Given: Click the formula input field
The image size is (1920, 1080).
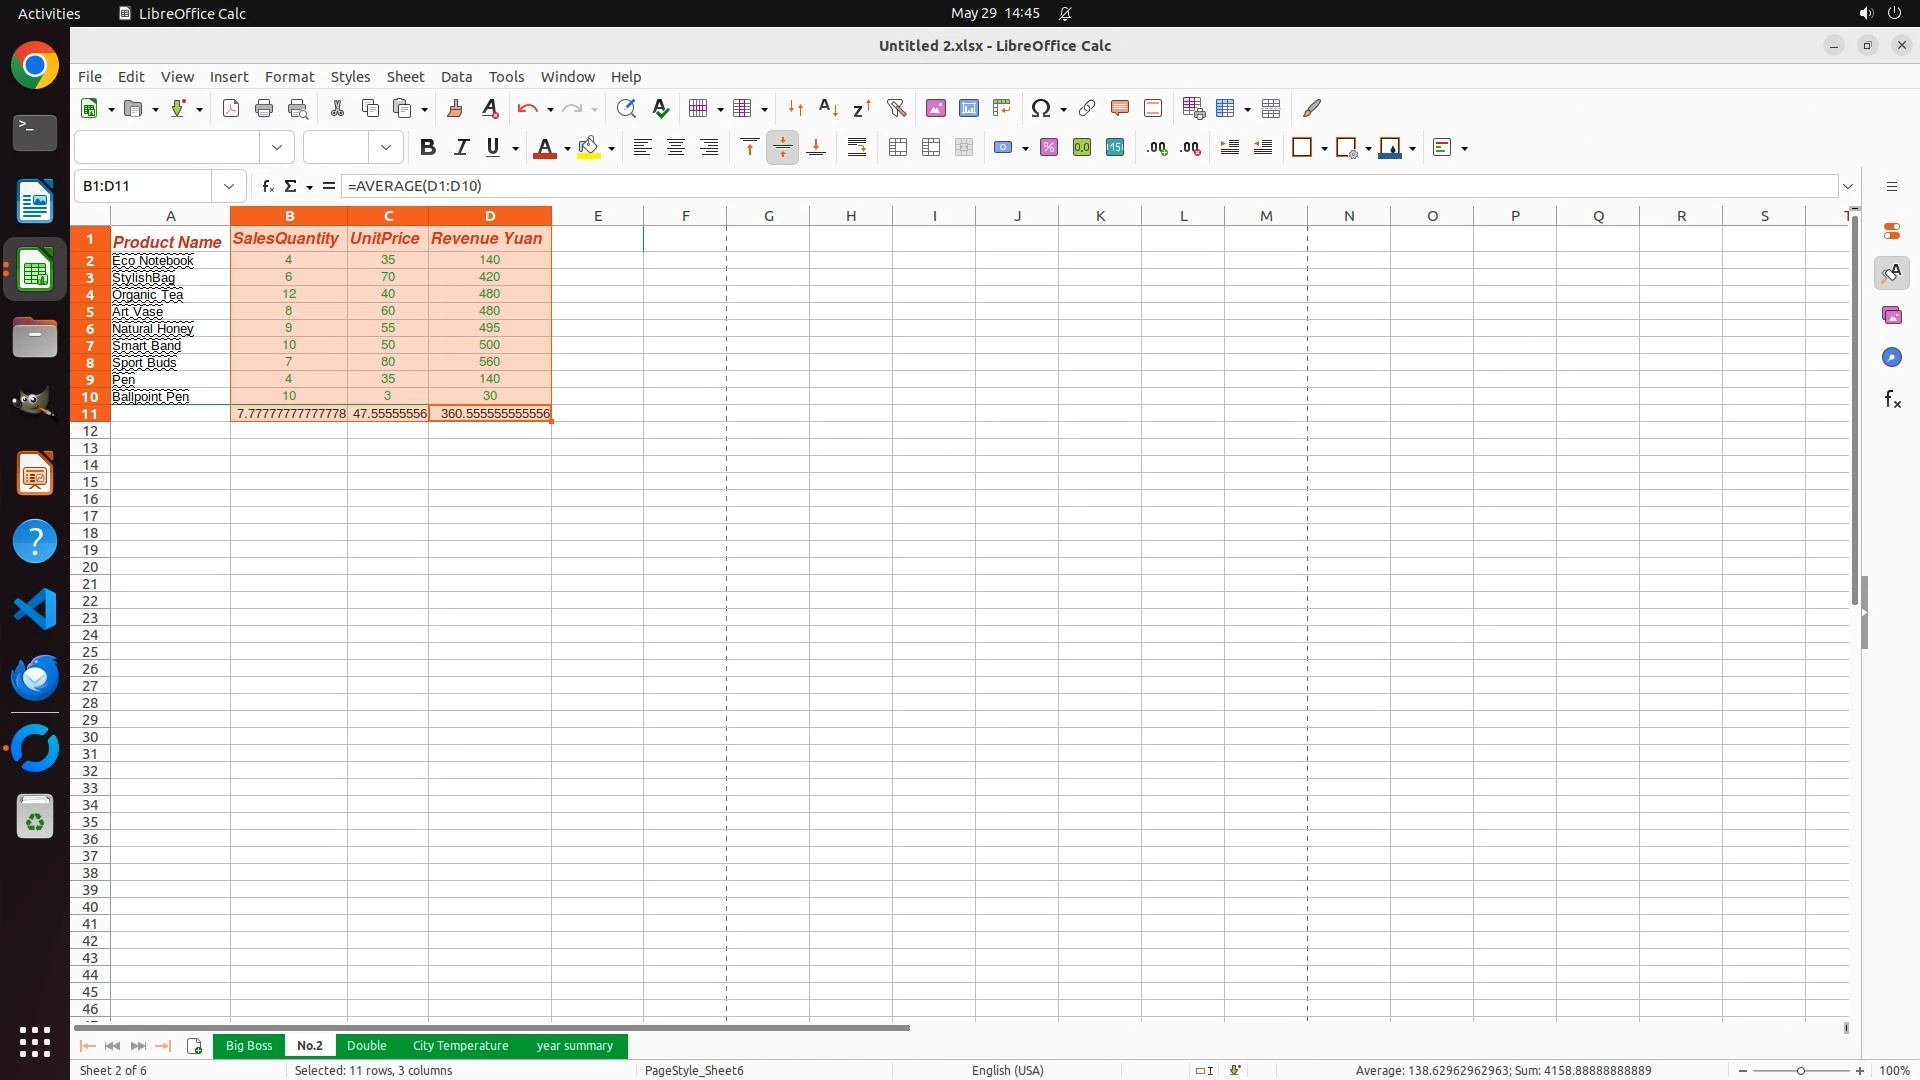Looking at the screenshot, I should (x=1000, y=186).
